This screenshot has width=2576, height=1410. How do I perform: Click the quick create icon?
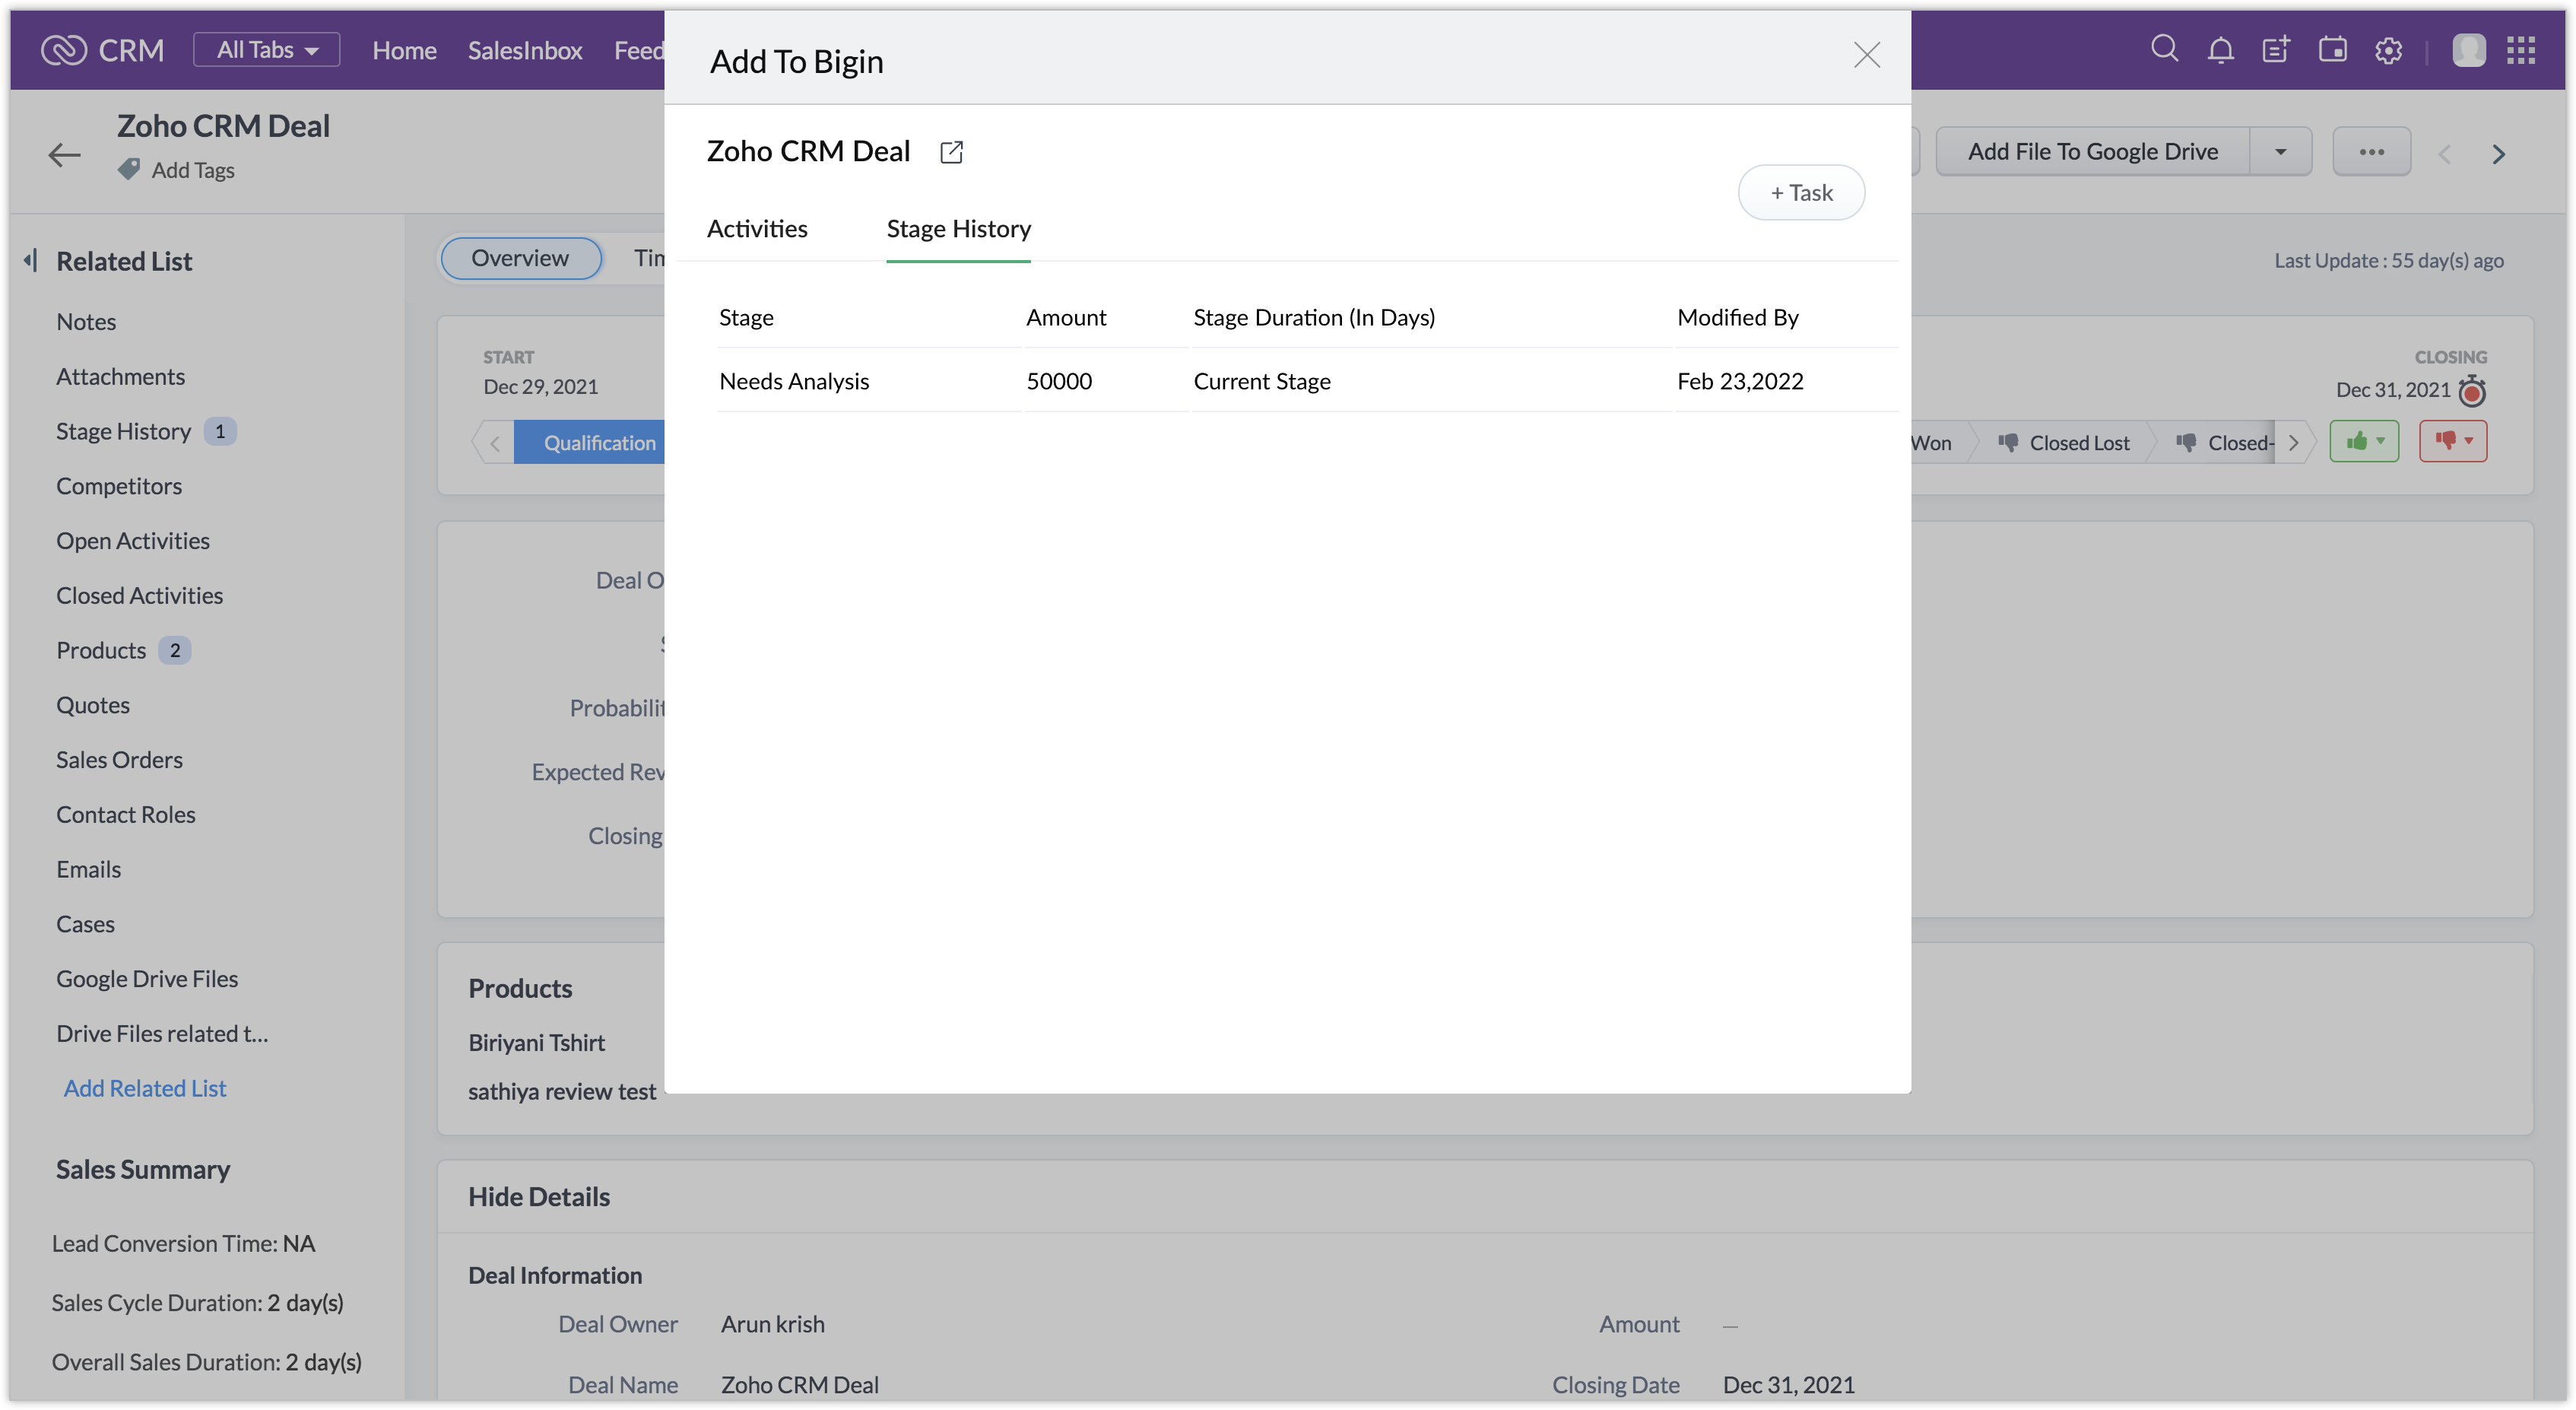pos(2276,50)
